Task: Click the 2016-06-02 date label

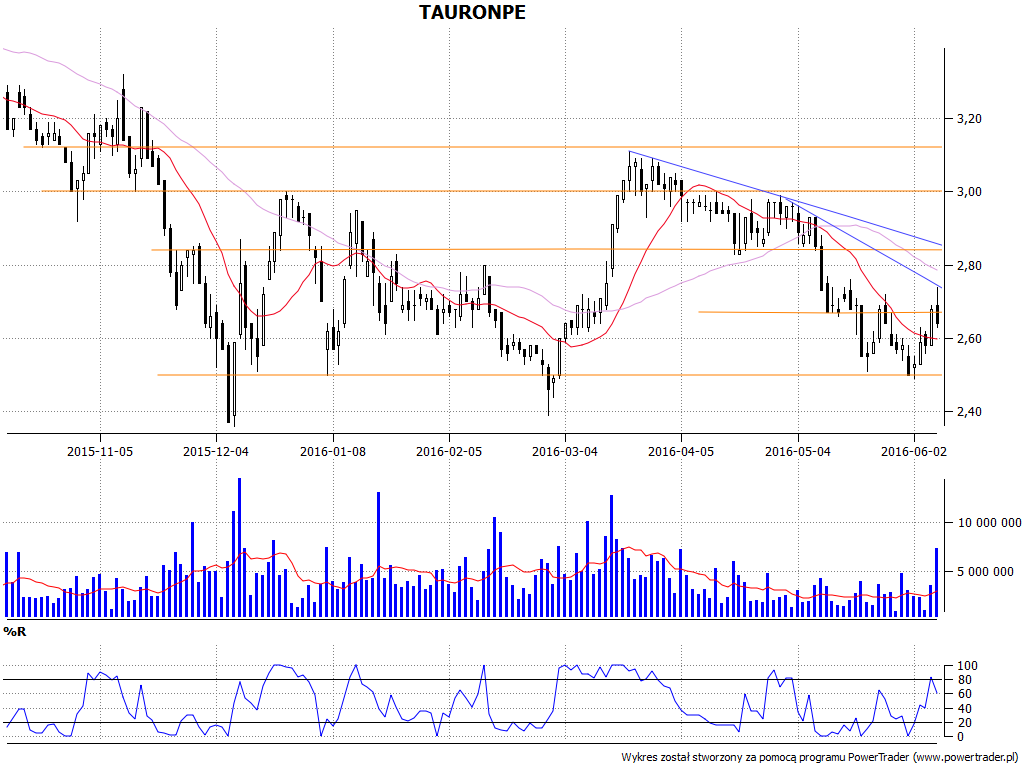Action: (914, 451)
